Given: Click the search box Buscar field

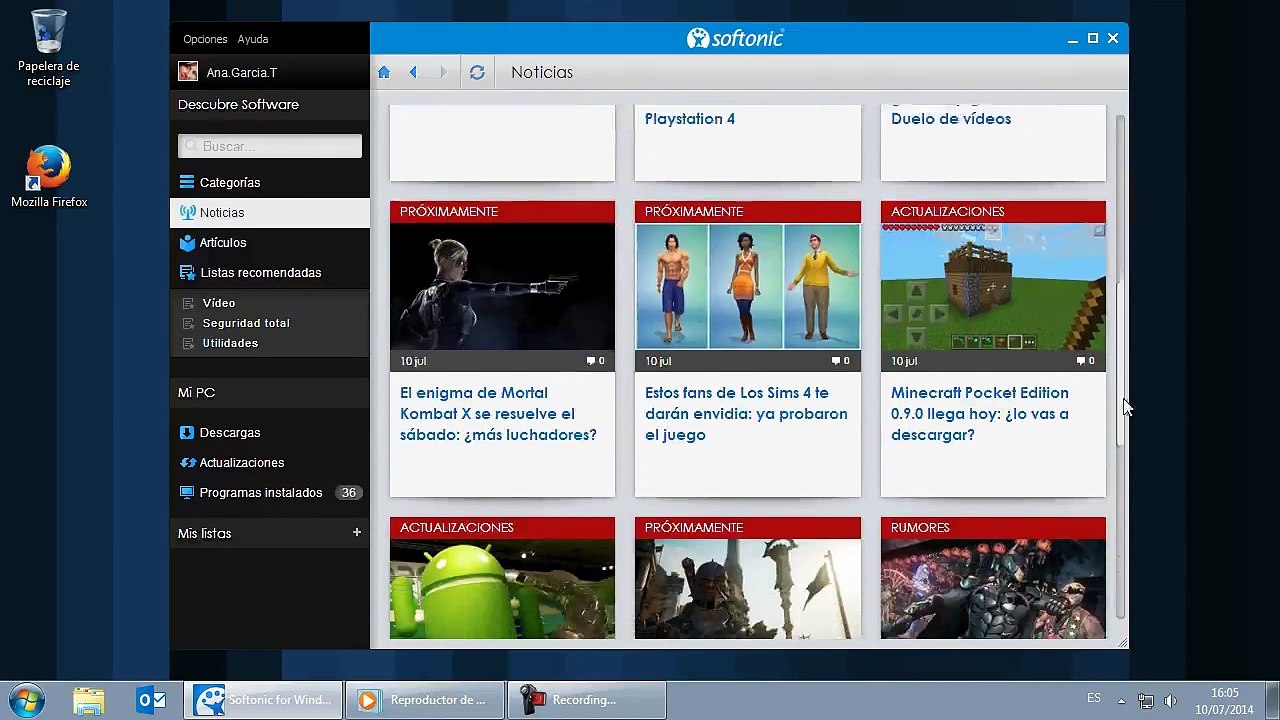Looking at the screenshot, I should click(270, 146).
